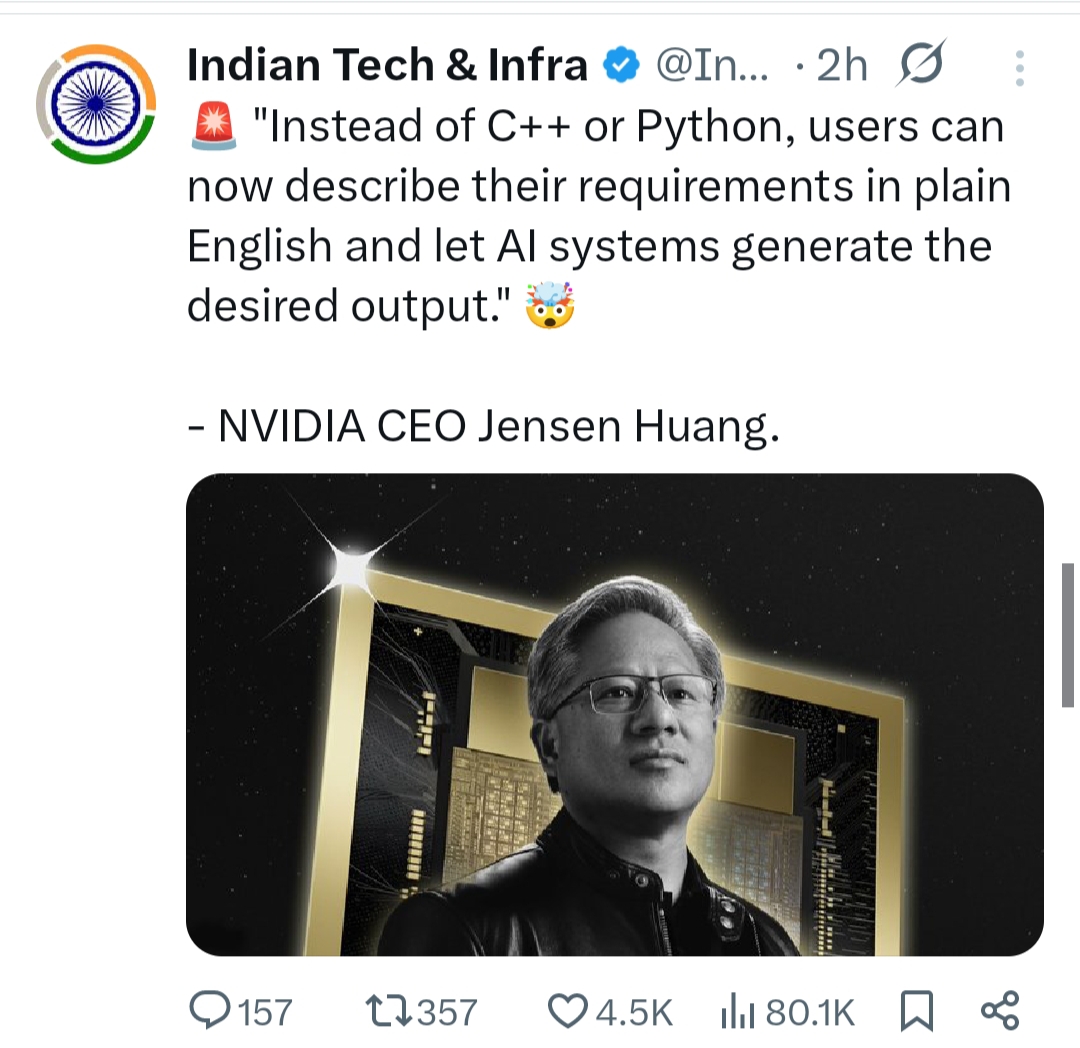Open the three-dot more options menu

1019,68
